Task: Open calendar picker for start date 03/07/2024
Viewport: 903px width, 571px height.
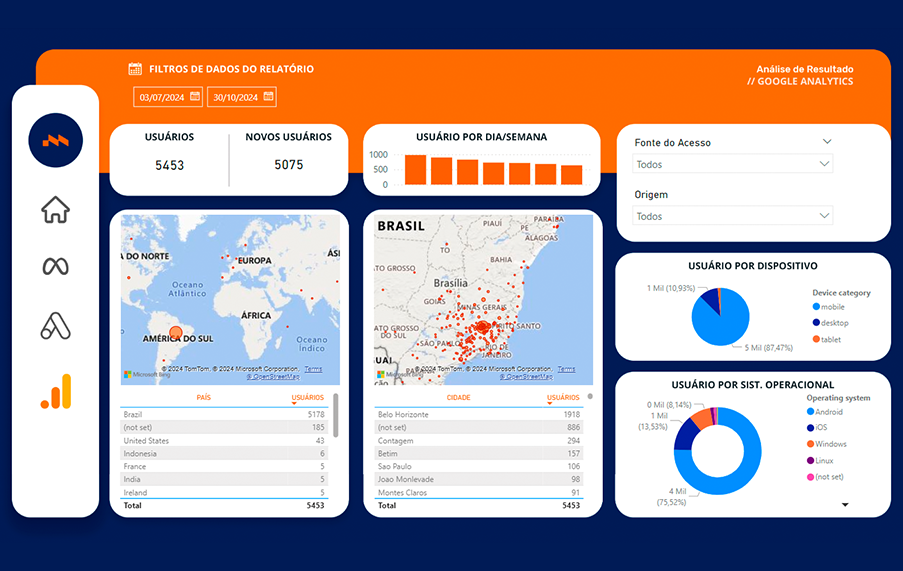Action: tap(195, 96)
